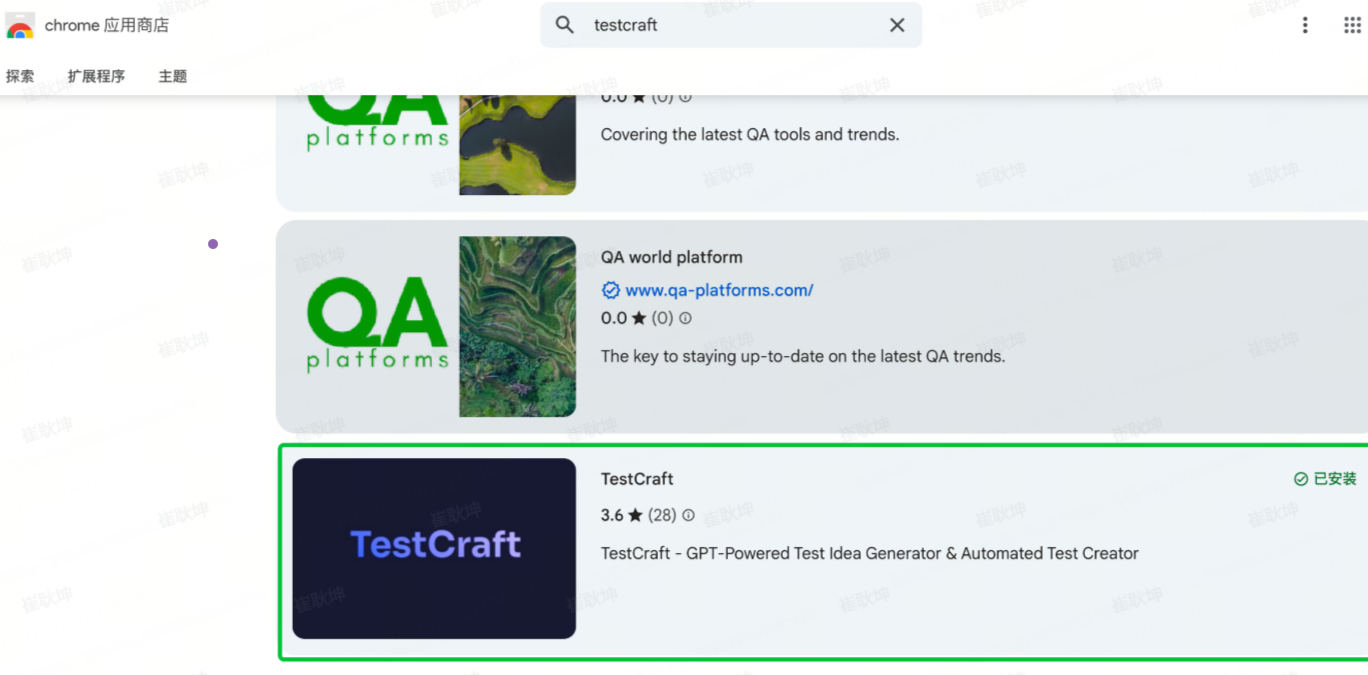The image size is (1368, 675).
Task: Open the www.qa-platforms.com link
Action: 718,290
